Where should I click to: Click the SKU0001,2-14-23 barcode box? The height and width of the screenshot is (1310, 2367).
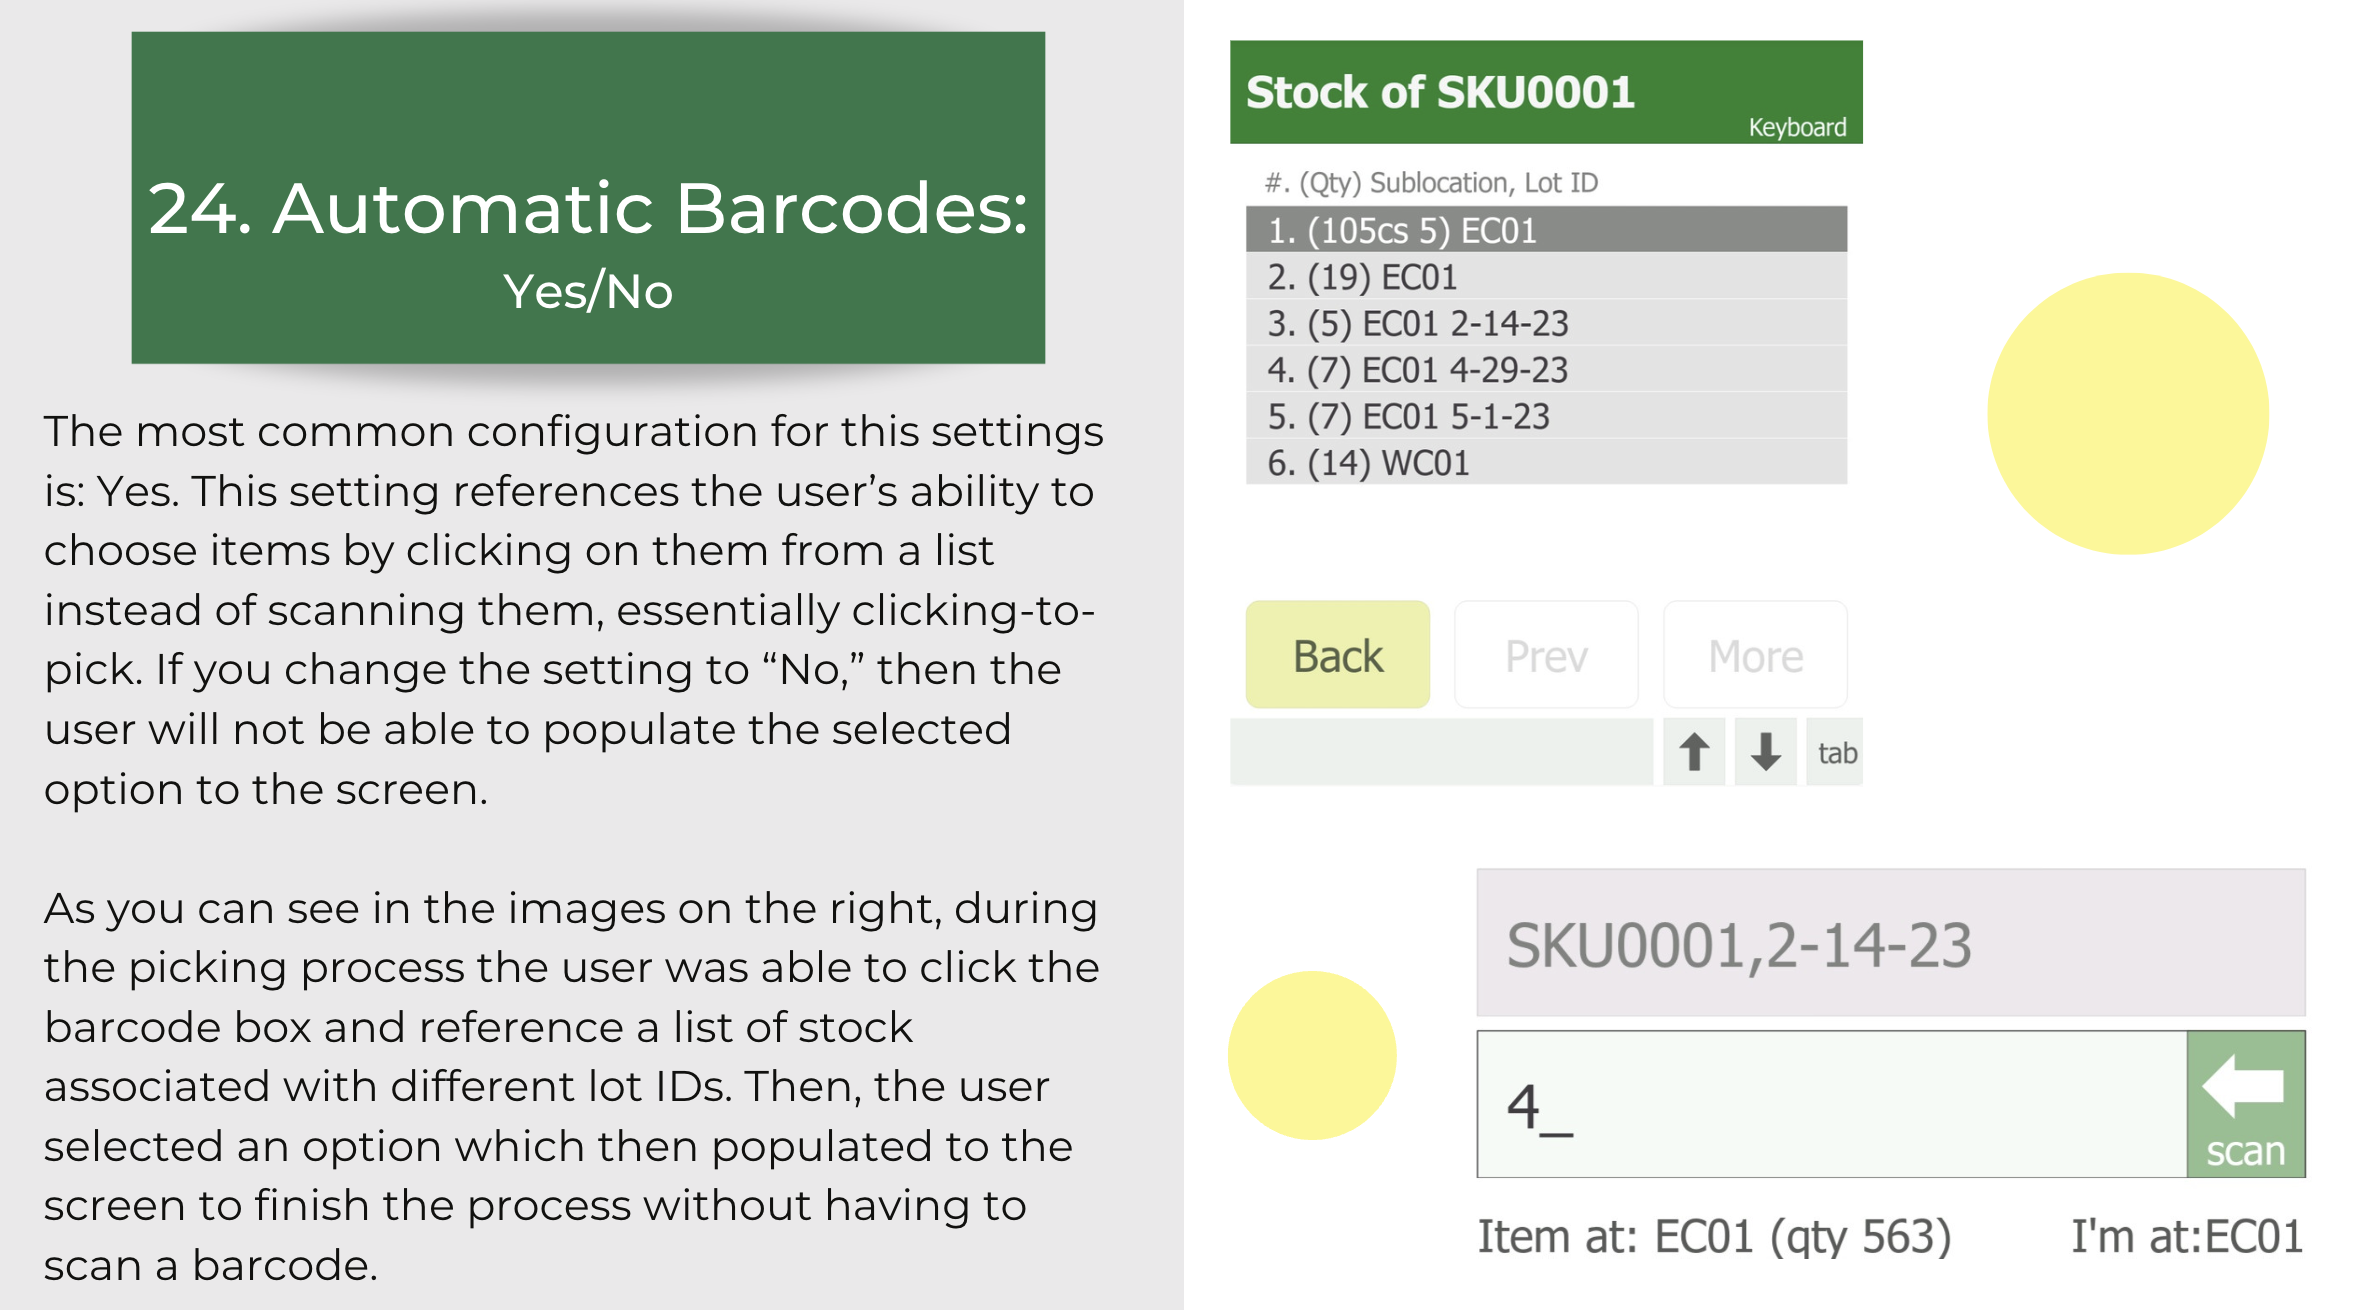click(x=1891, y=943)
